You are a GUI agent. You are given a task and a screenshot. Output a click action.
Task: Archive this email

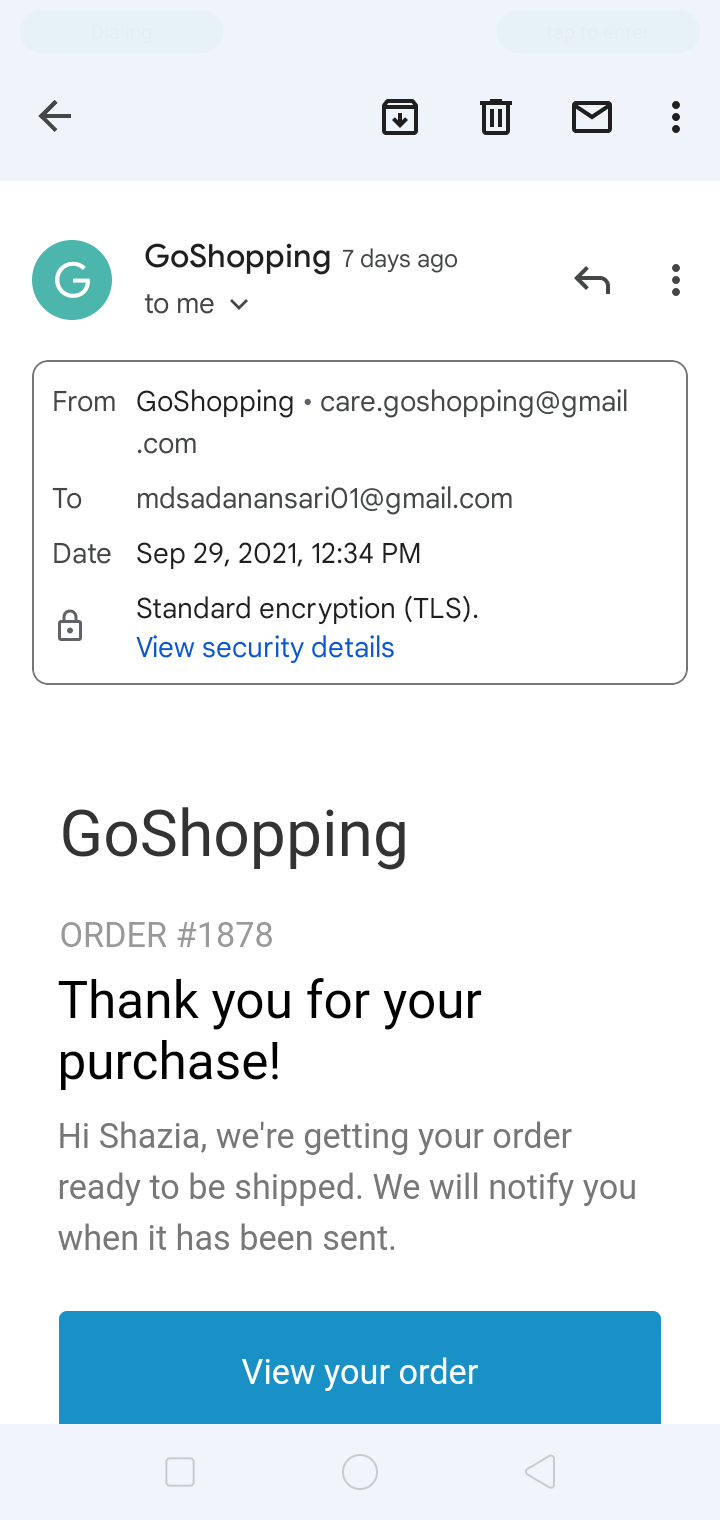[x=400, y=117]
